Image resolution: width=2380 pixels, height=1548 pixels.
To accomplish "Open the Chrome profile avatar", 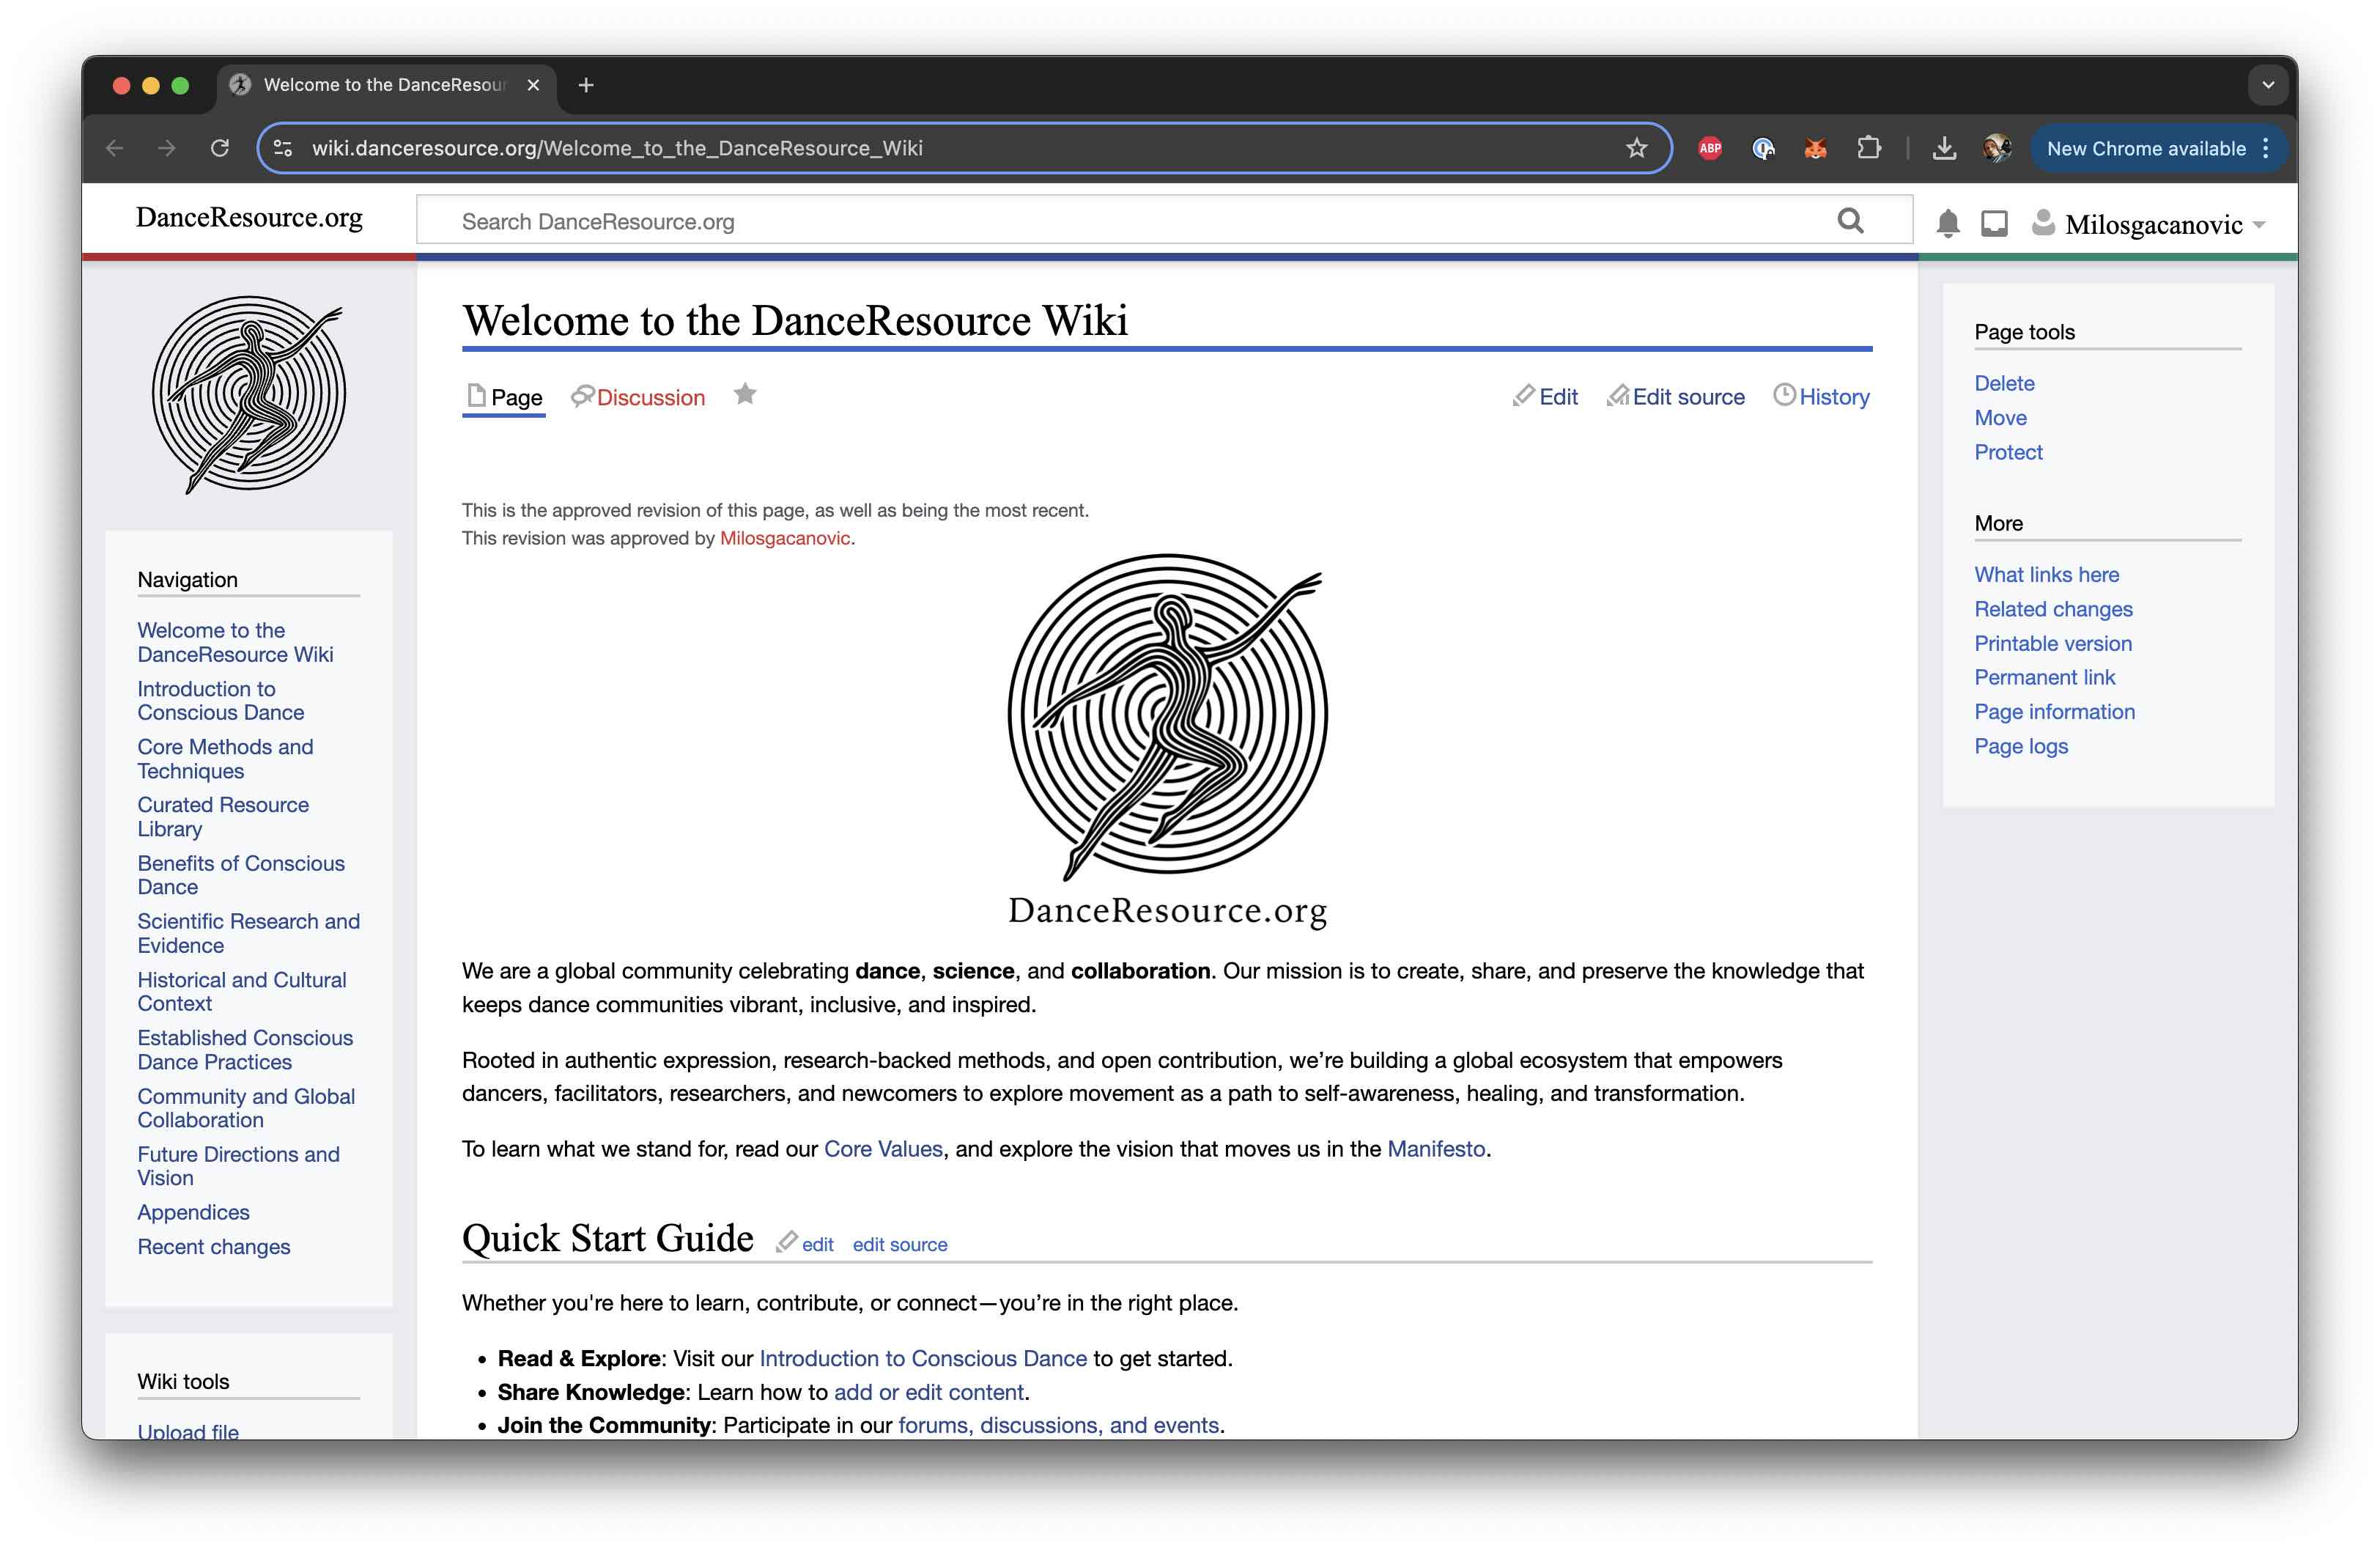I will 1997,148.
